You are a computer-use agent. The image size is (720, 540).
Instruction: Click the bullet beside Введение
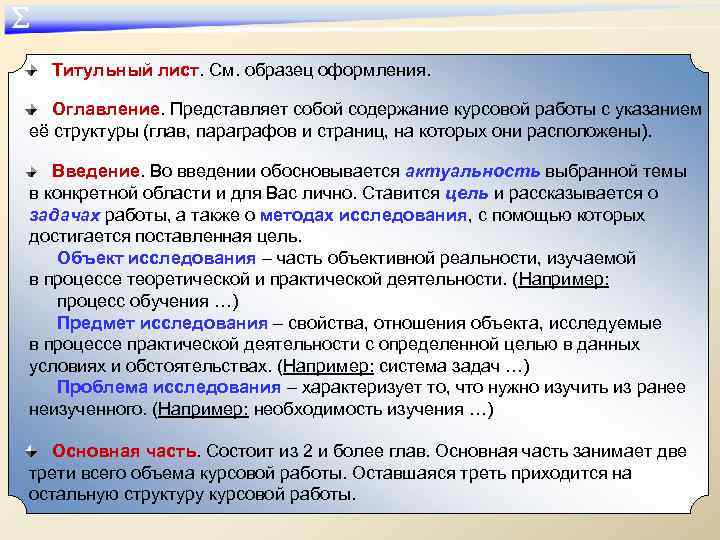pyautogui.click(x=32, y=172)
